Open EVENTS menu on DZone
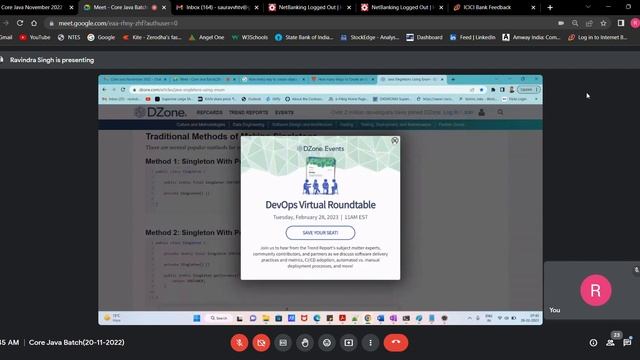This screenshot has width=640, height=360. [x=284, y=112]
